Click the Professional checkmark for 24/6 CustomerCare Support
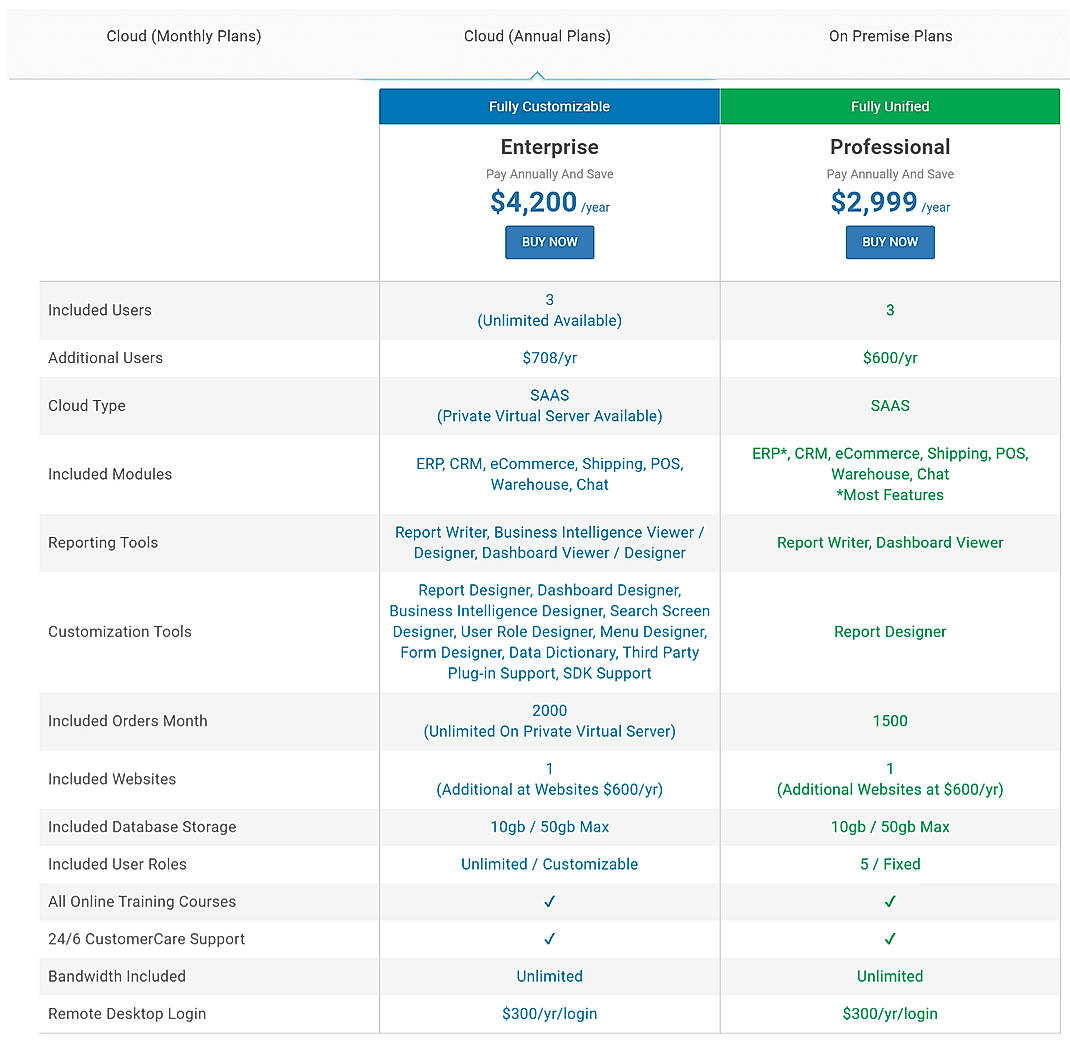The image size is (1070, 1042). click(889, 938)
